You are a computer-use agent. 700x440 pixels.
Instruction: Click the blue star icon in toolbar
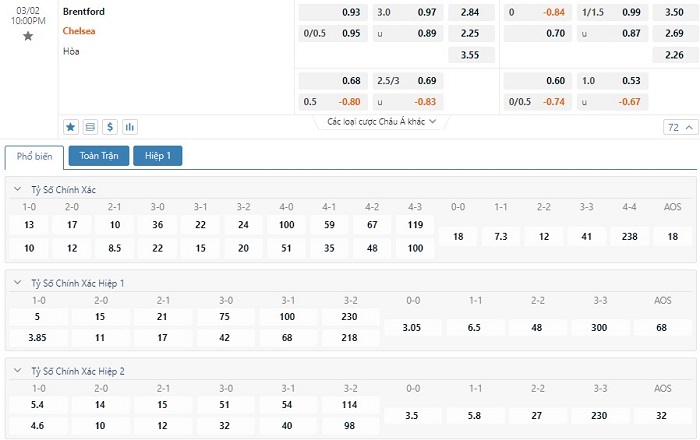point(71,127)
